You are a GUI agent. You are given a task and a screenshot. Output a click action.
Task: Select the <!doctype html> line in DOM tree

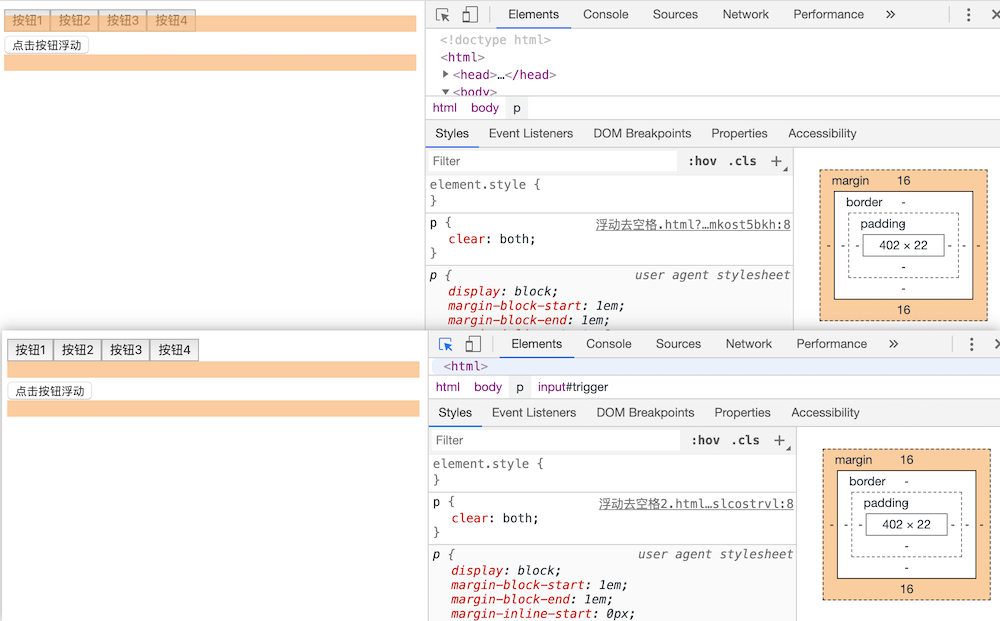click(x=495, y=40)
